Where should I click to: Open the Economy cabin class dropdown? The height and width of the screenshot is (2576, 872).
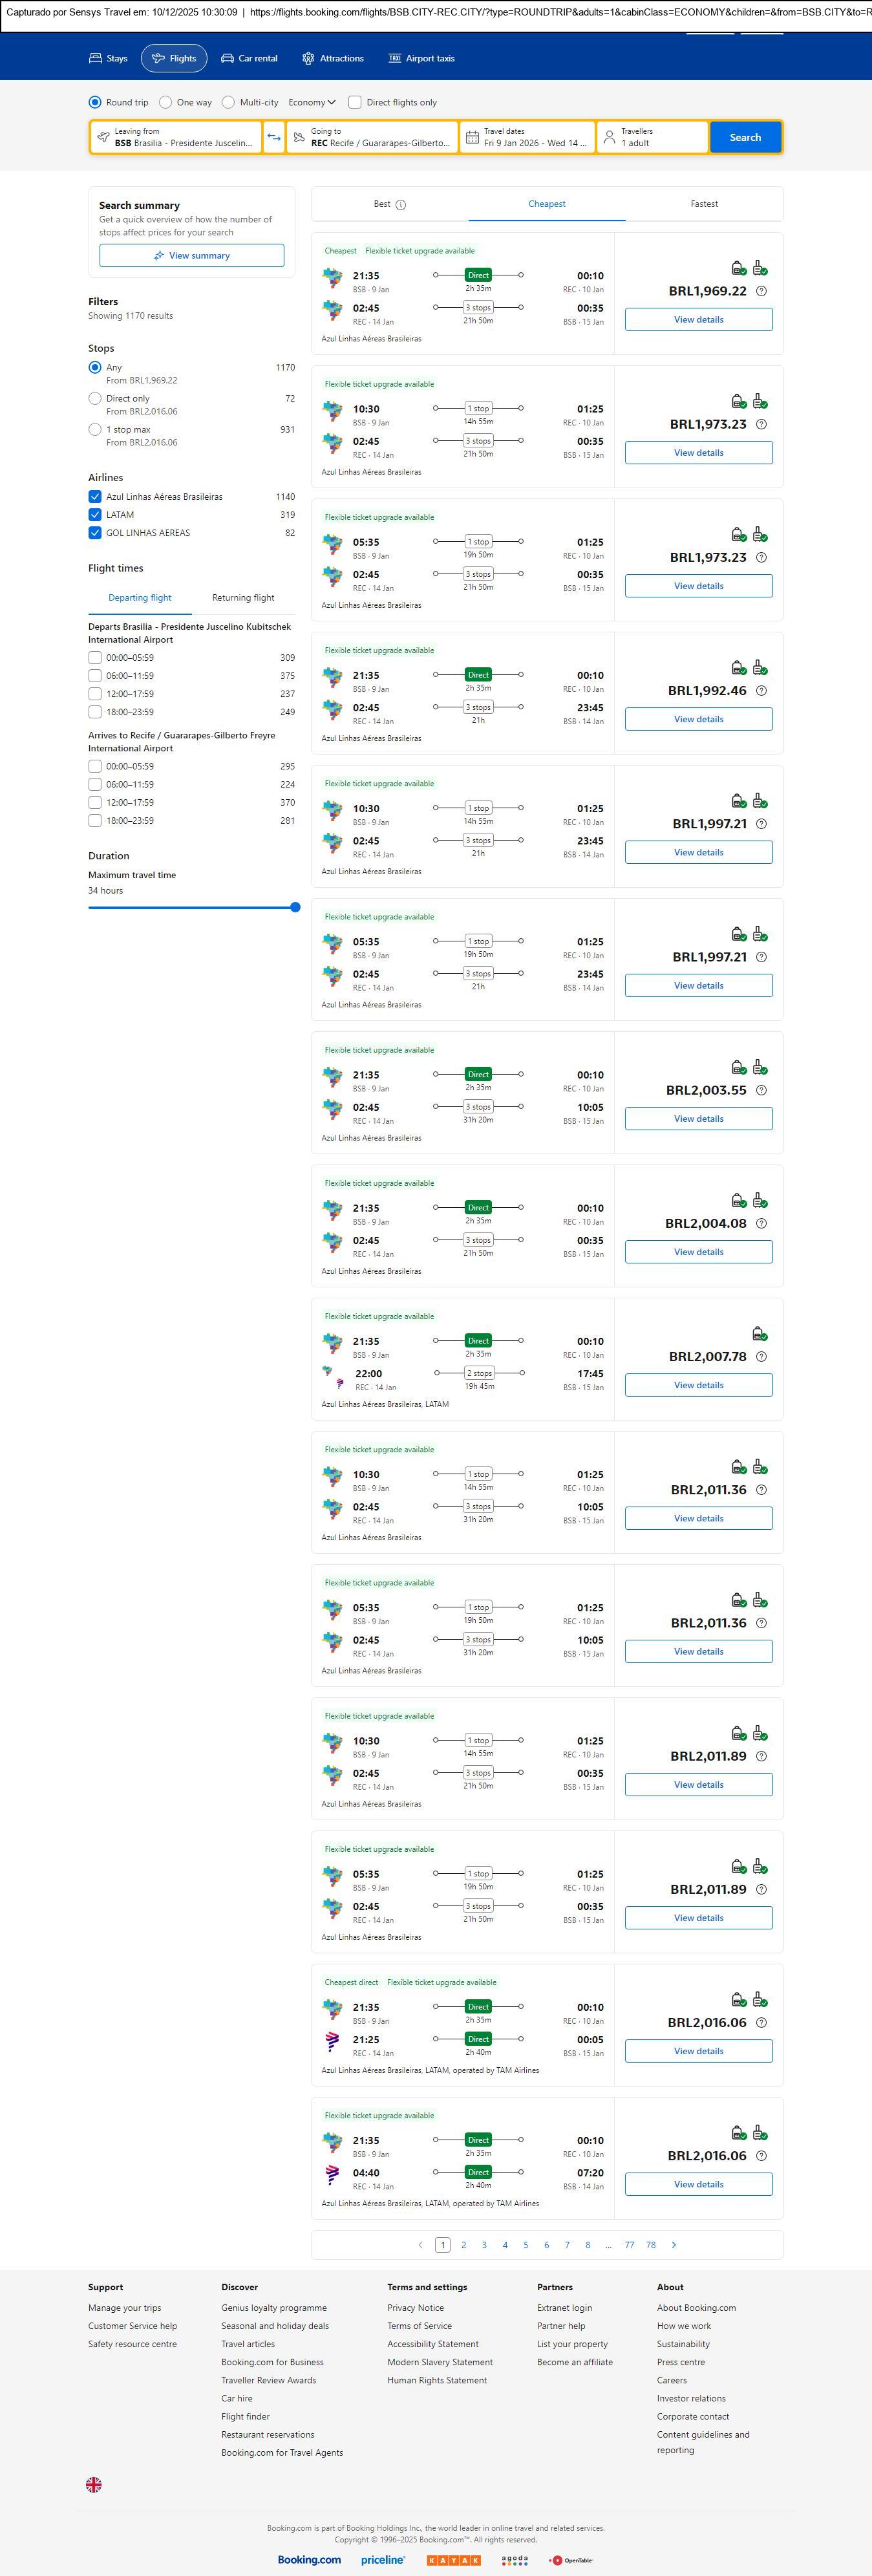311,102
